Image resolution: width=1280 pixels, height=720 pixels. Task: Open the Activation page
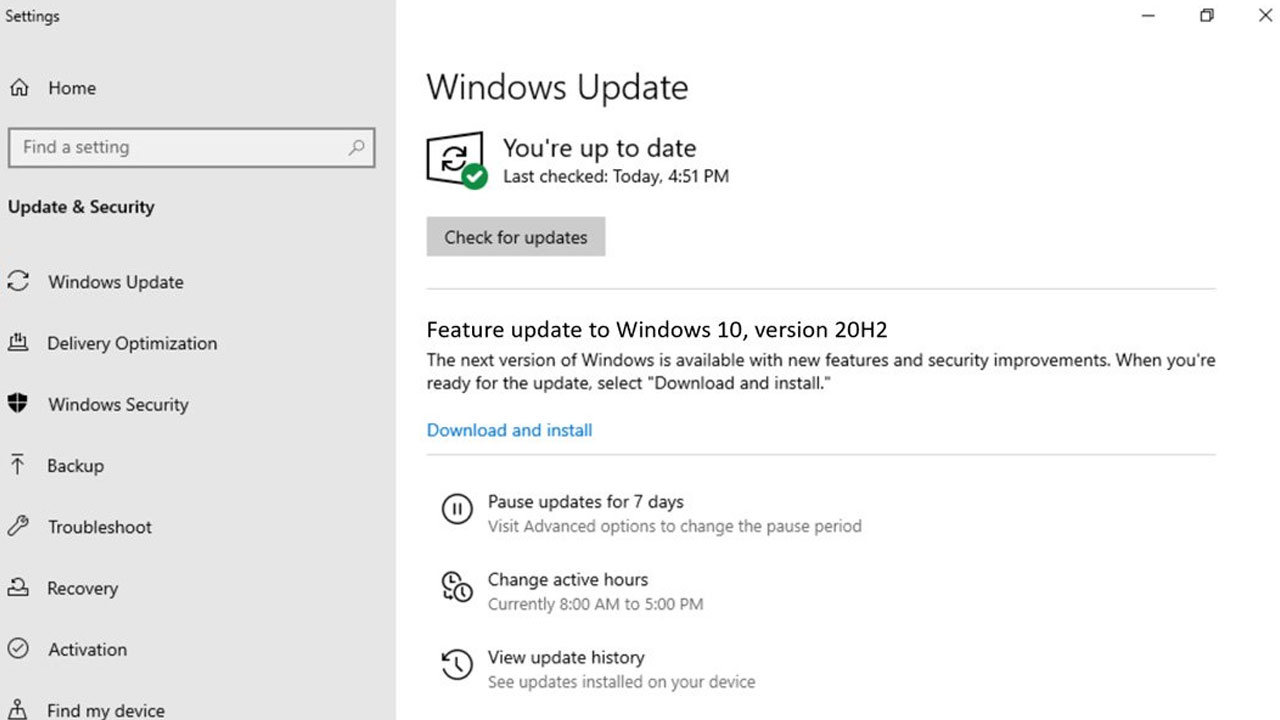click(86, 649)
